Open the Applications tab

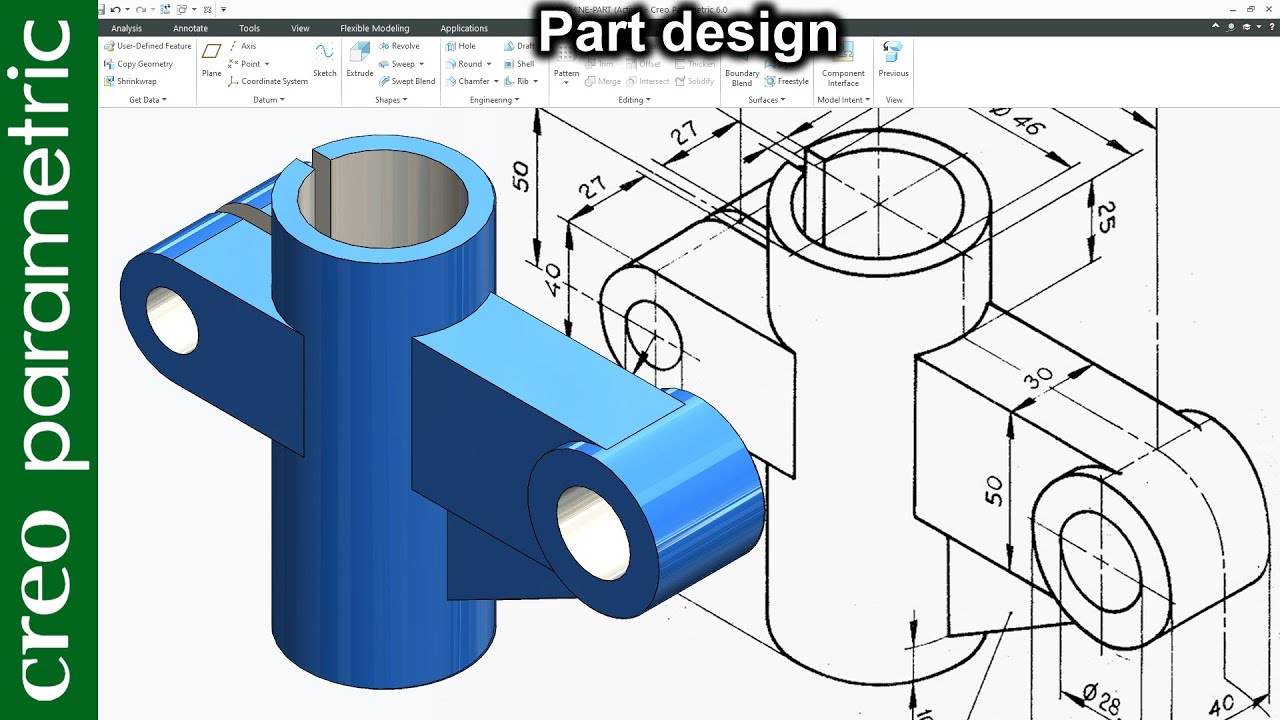[x=464, y=28]
